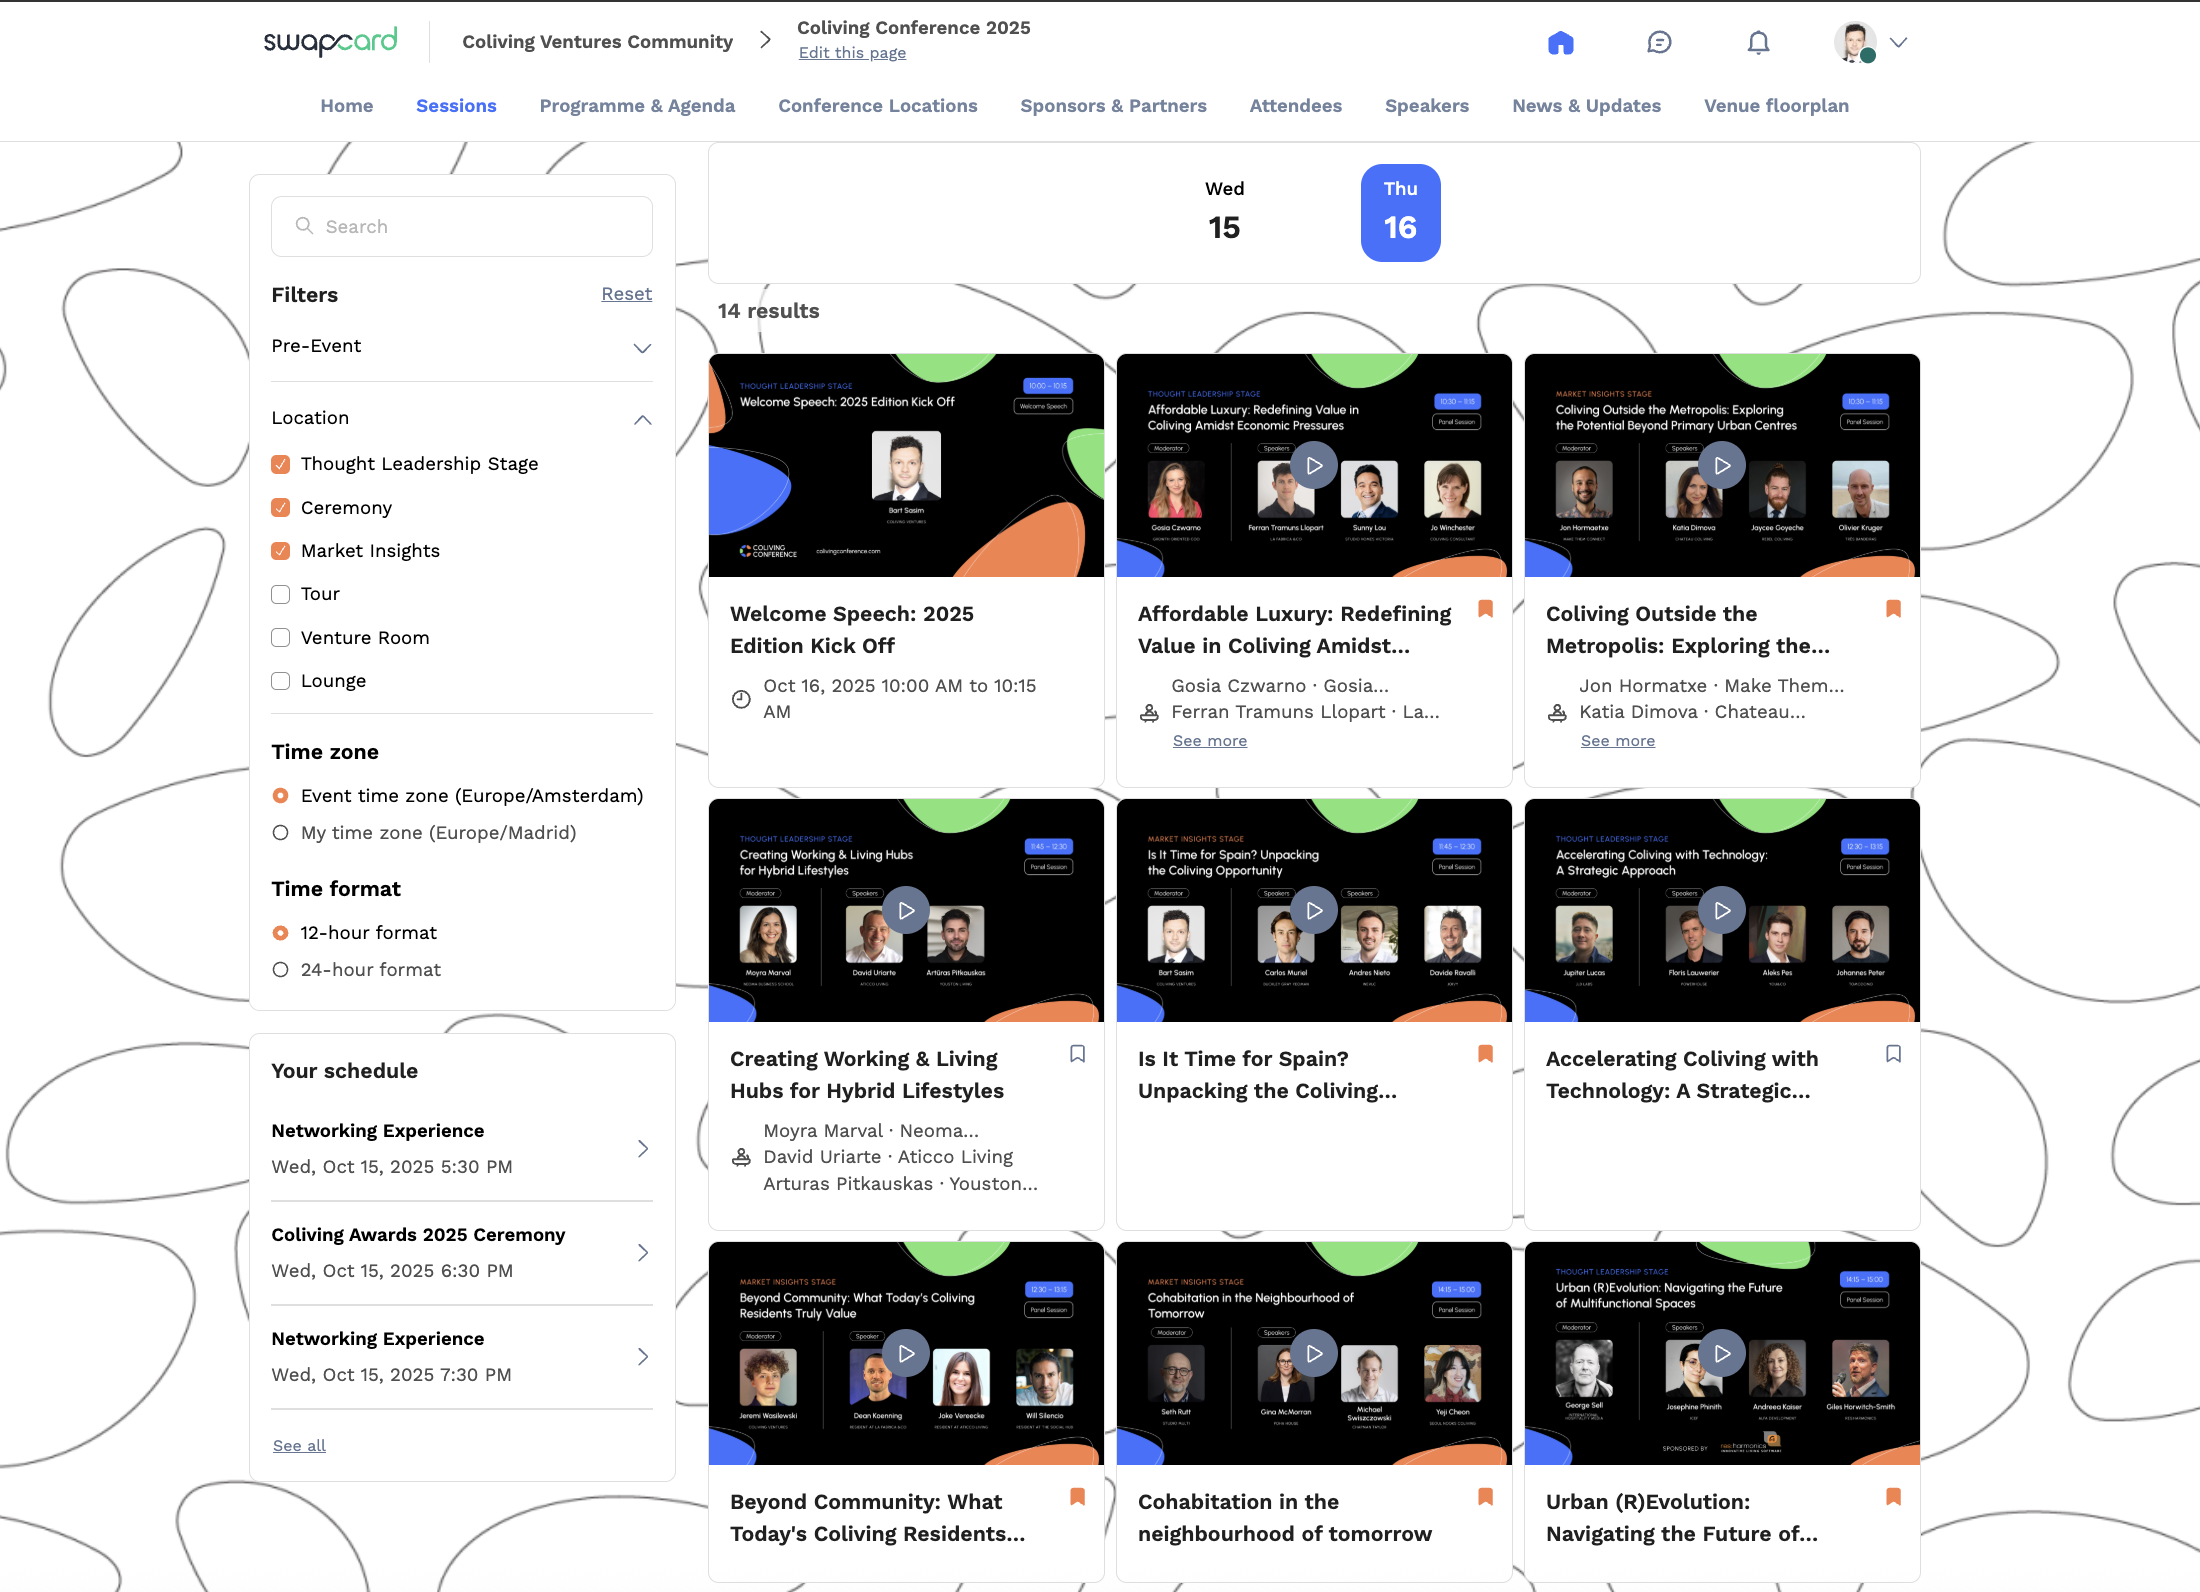Screen dimensions: 2200x1592
Task: Select the Wed 15 date tab
Action: point(1224,212)
